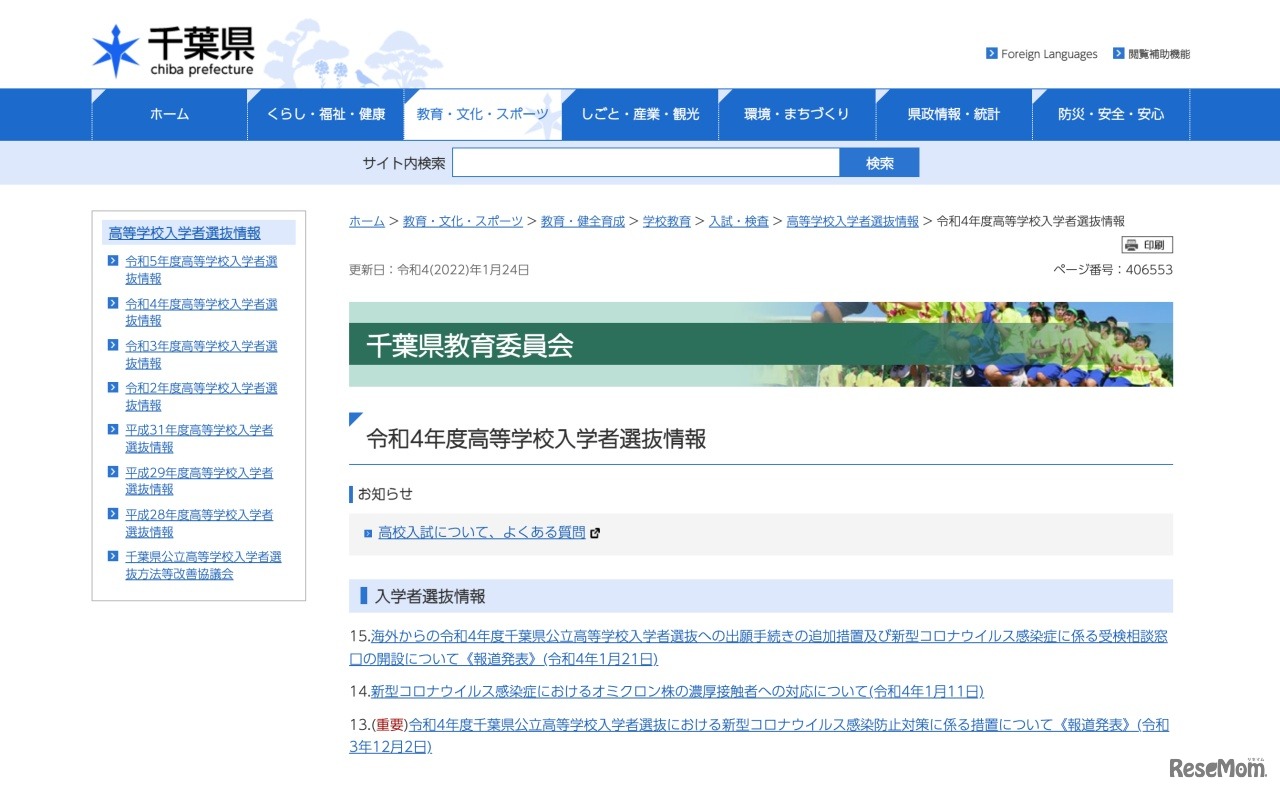The width and height of the screenshot is (1280, 791).
Task: Click the ホーム breadcrumb link
Action: pos(366,221)
